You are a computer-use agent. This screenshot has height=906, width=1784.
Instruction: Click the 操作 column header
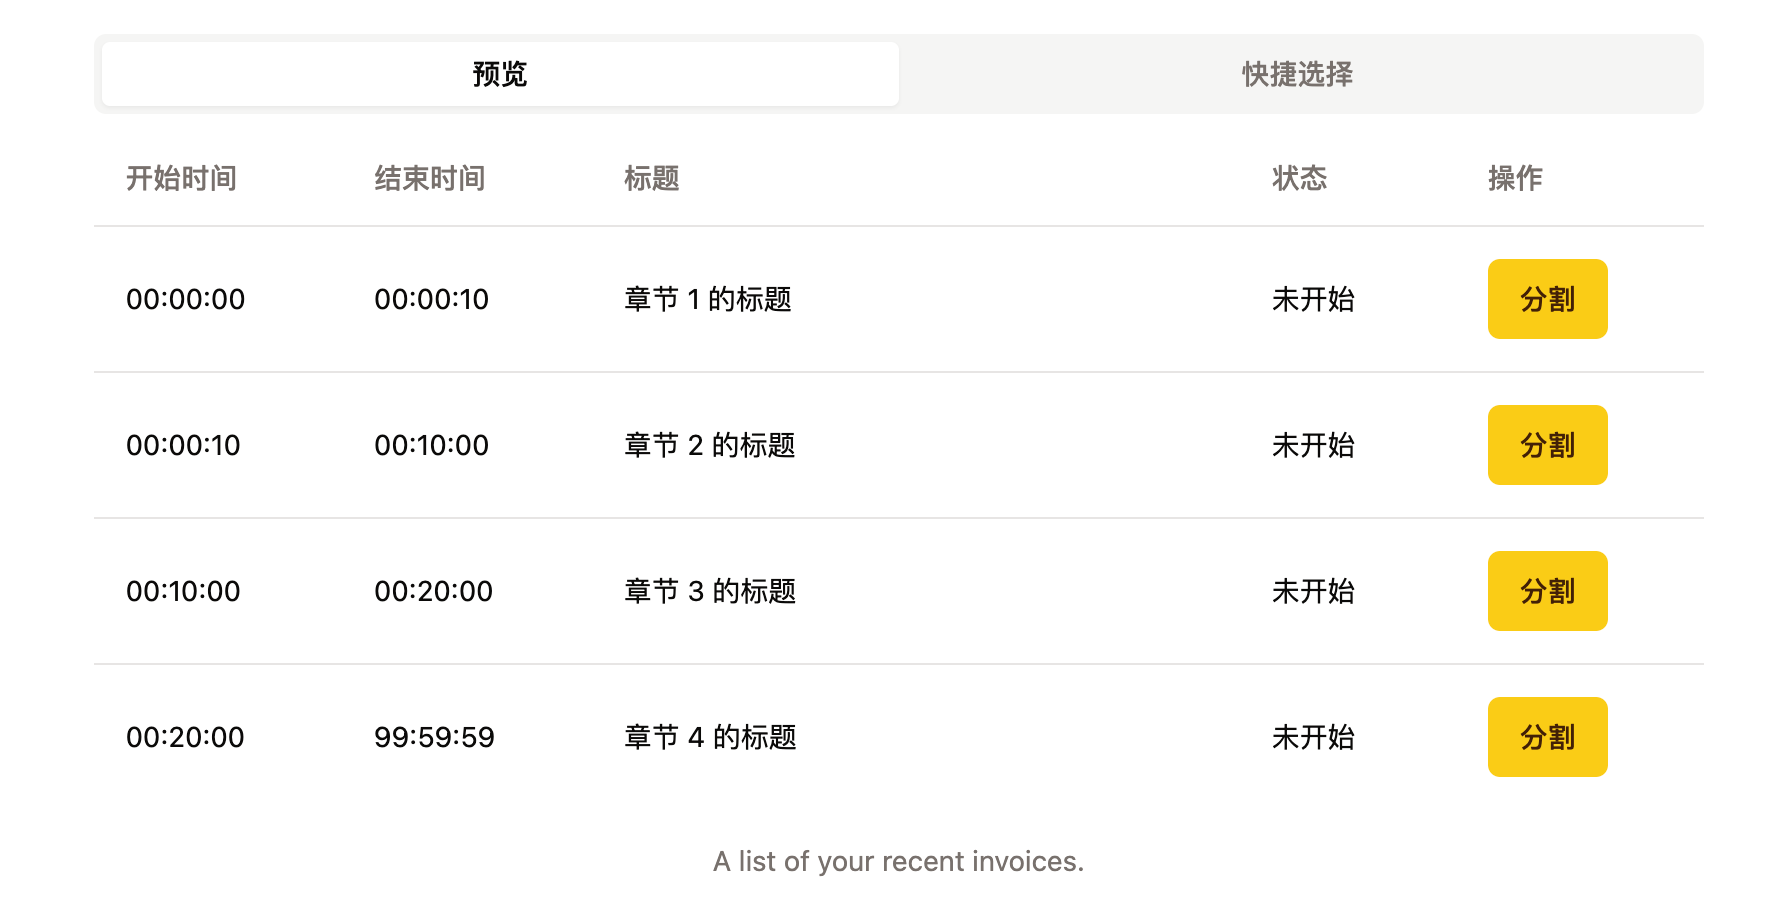coord(1515,179)
